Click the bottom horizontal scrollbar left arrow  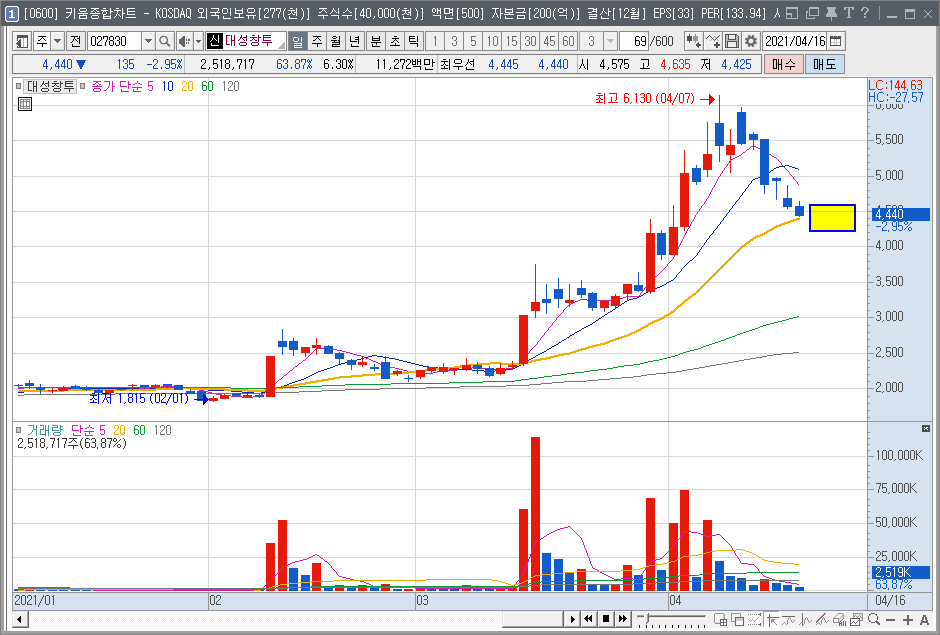point(20,619)
